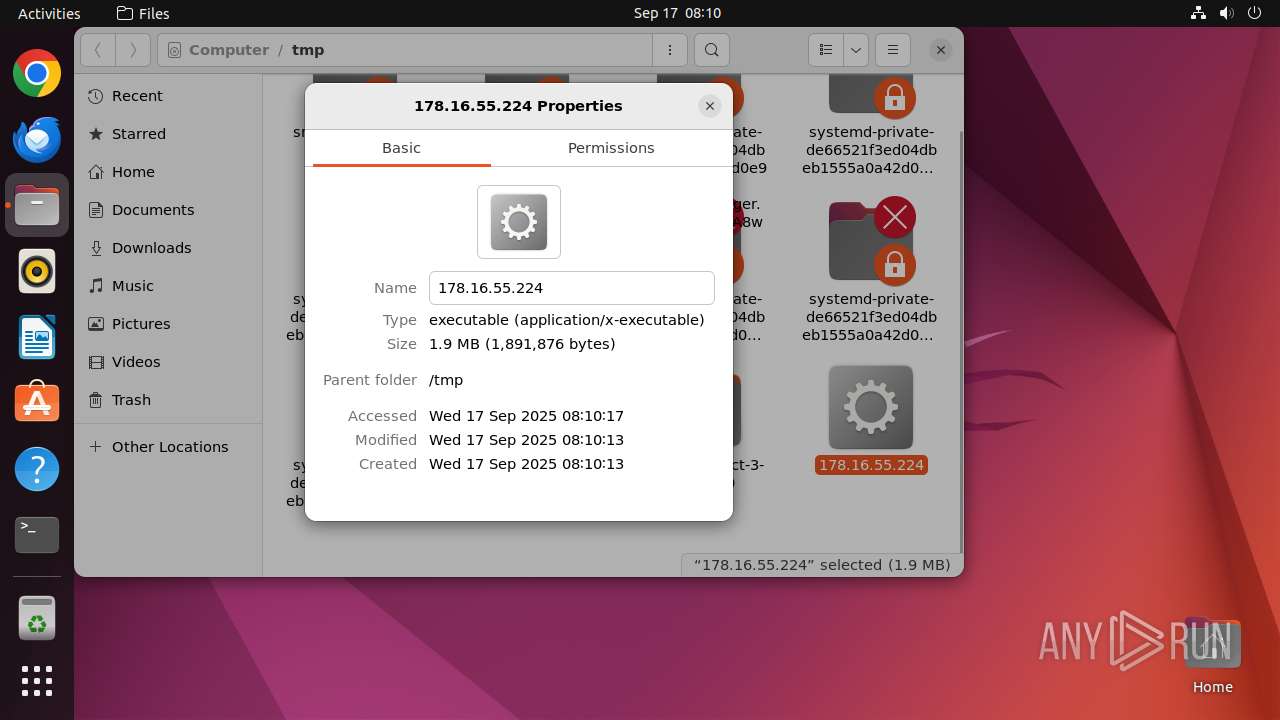Open Documents in sidebar
This screenshot has width=1280, height=720.
pos(168,210)
